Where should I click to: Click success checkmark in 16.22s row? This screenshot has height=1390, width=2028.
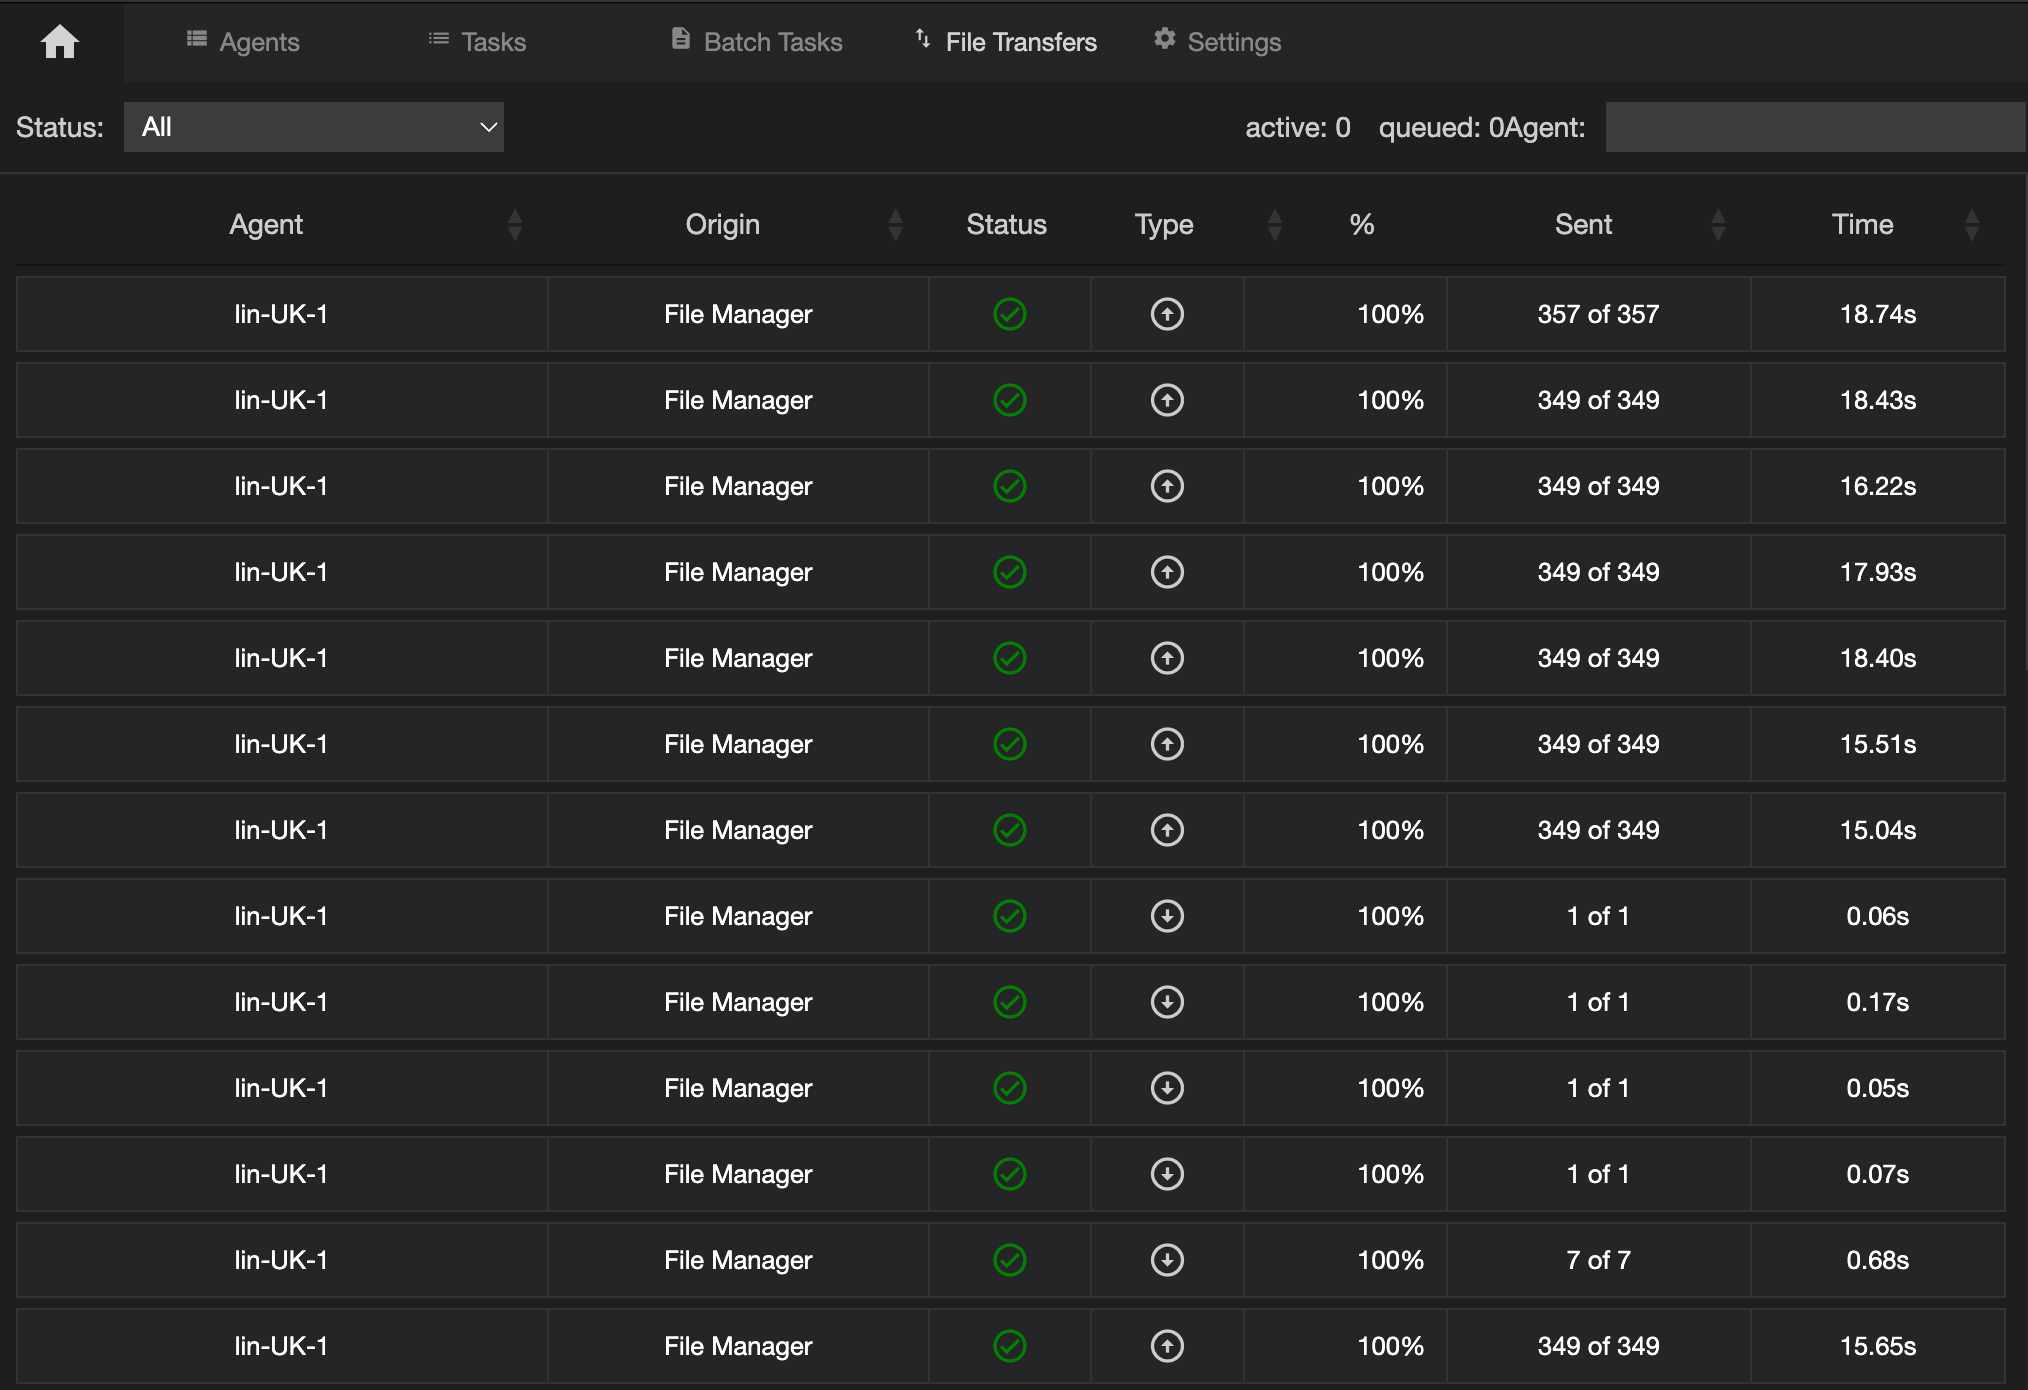1010,486
